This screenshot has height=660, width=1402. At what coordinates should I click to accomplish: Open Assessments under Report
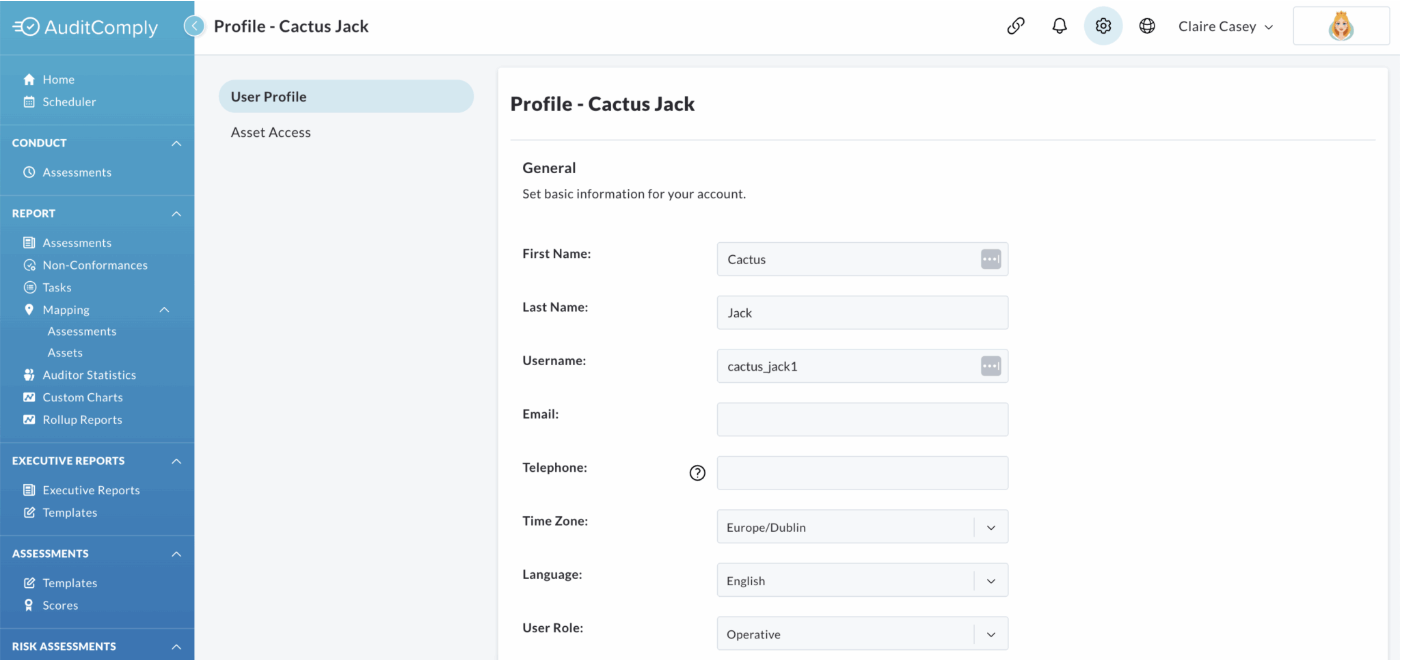pos(77,243)
